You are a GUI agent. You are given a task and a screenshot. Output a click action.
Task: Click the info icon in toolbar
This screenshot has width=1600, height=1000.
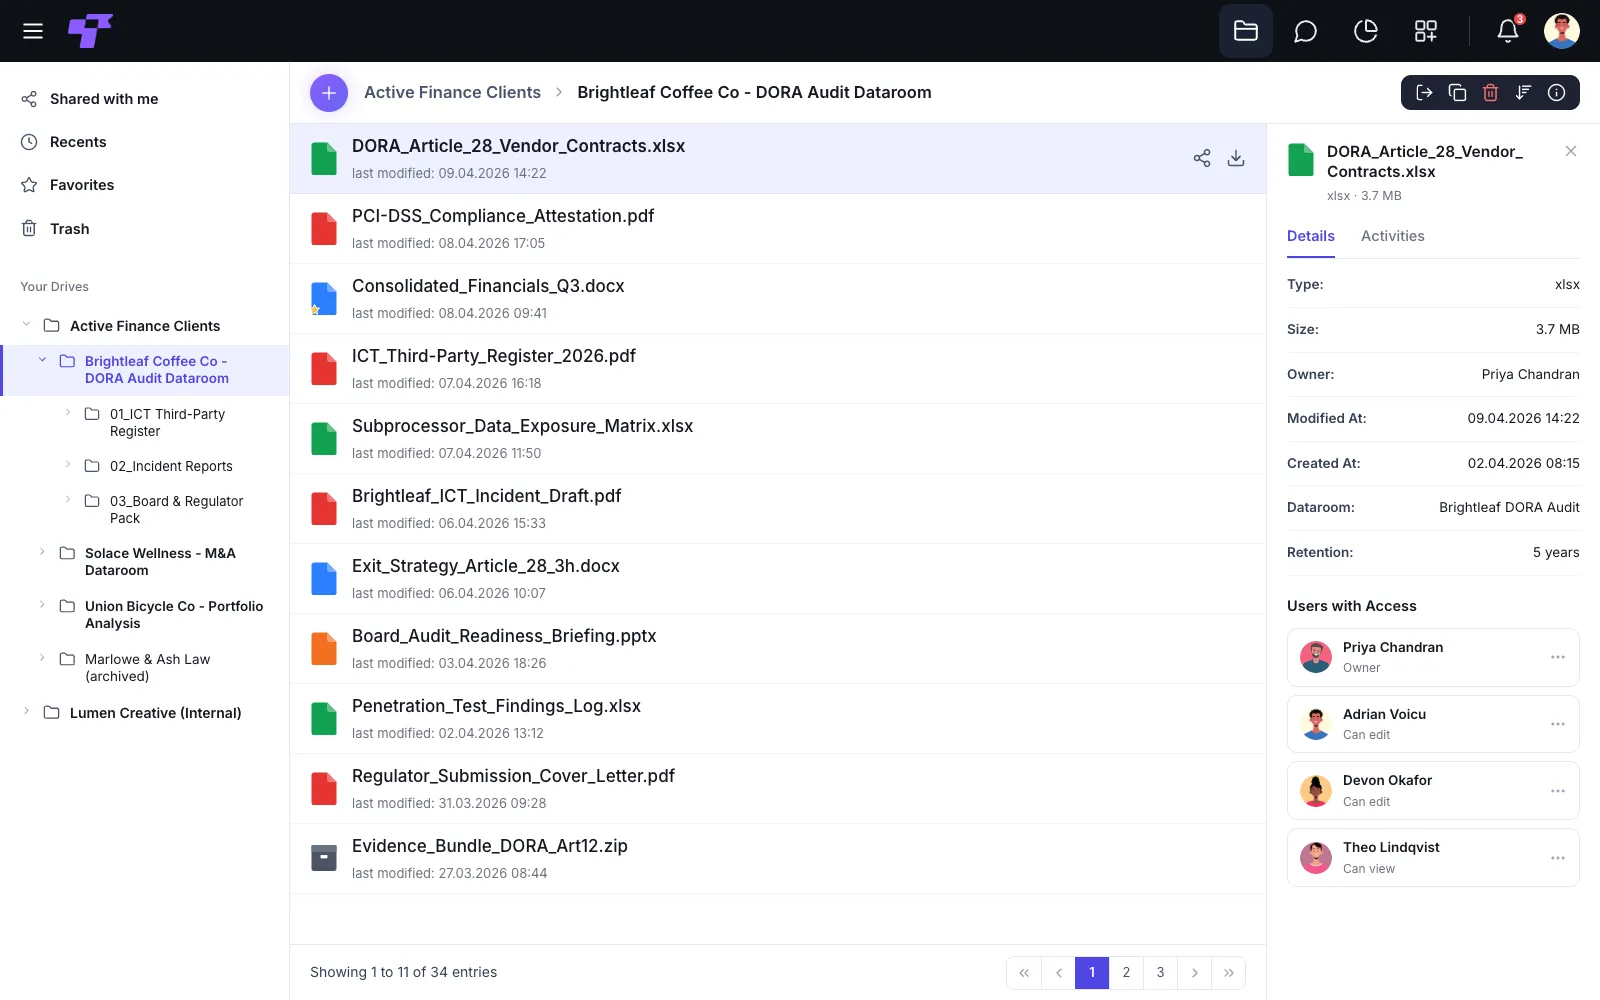pyautogui.click(x=1557, y=93)
